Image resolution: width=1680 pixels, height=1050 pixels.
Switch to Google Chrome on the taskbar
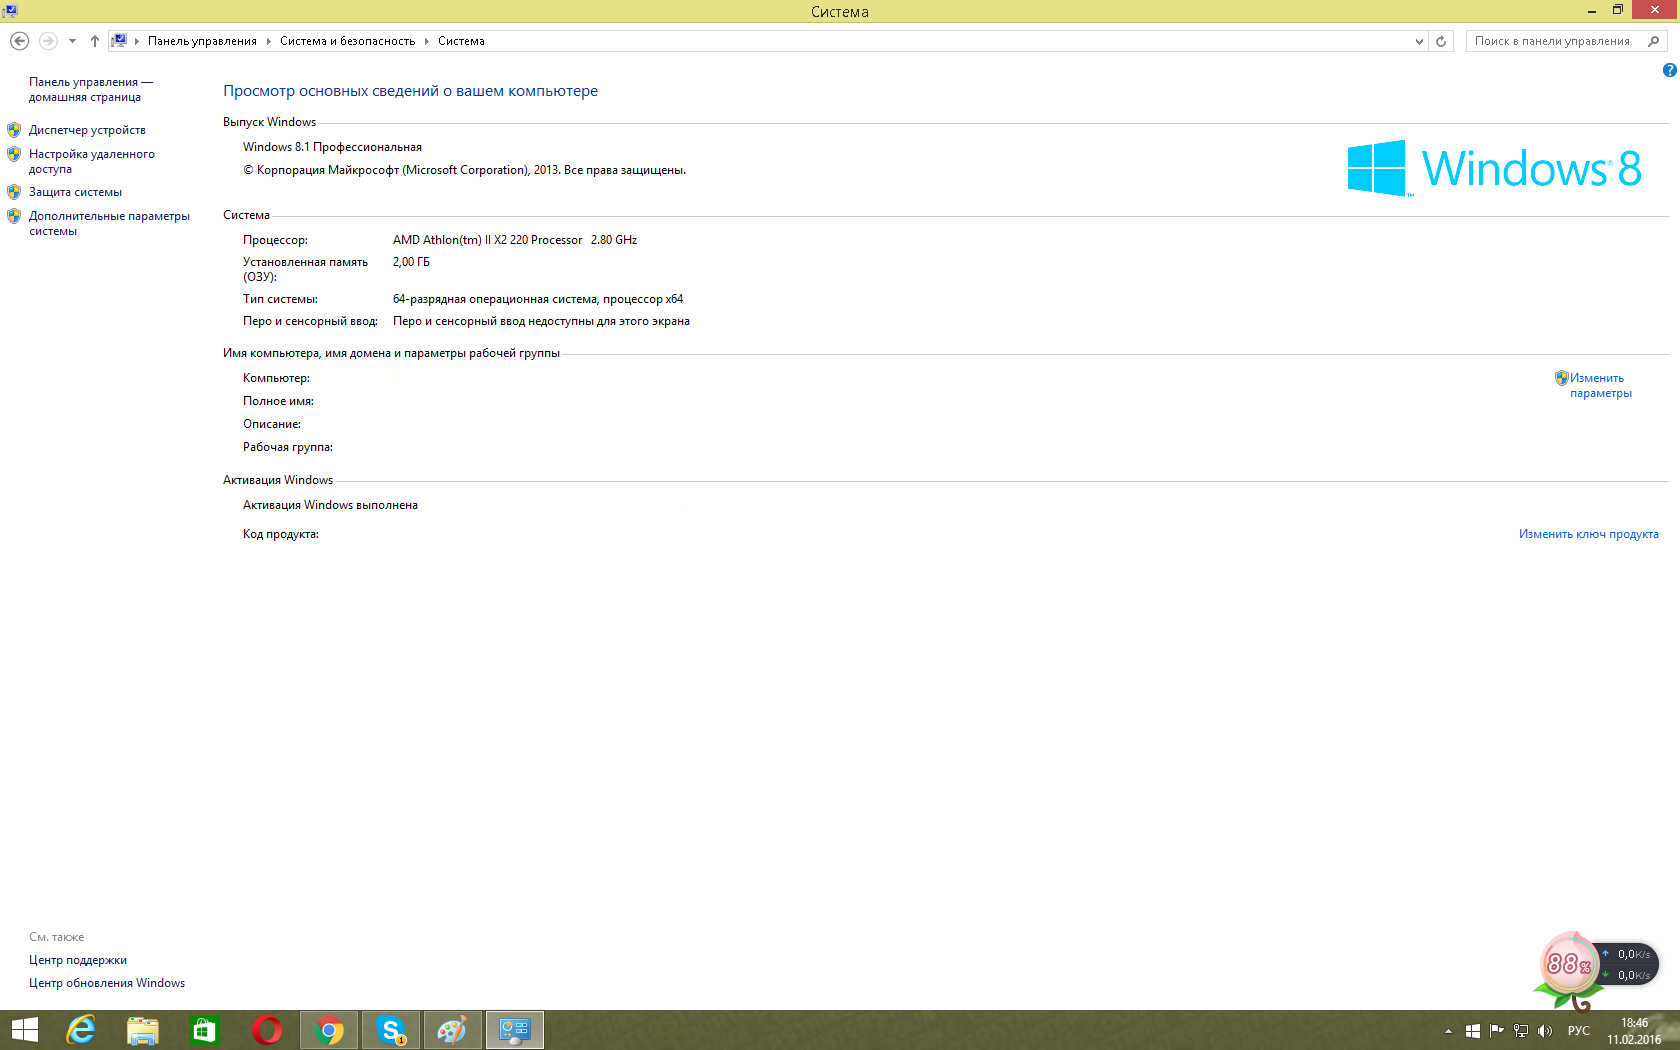tap(329, 1030)
